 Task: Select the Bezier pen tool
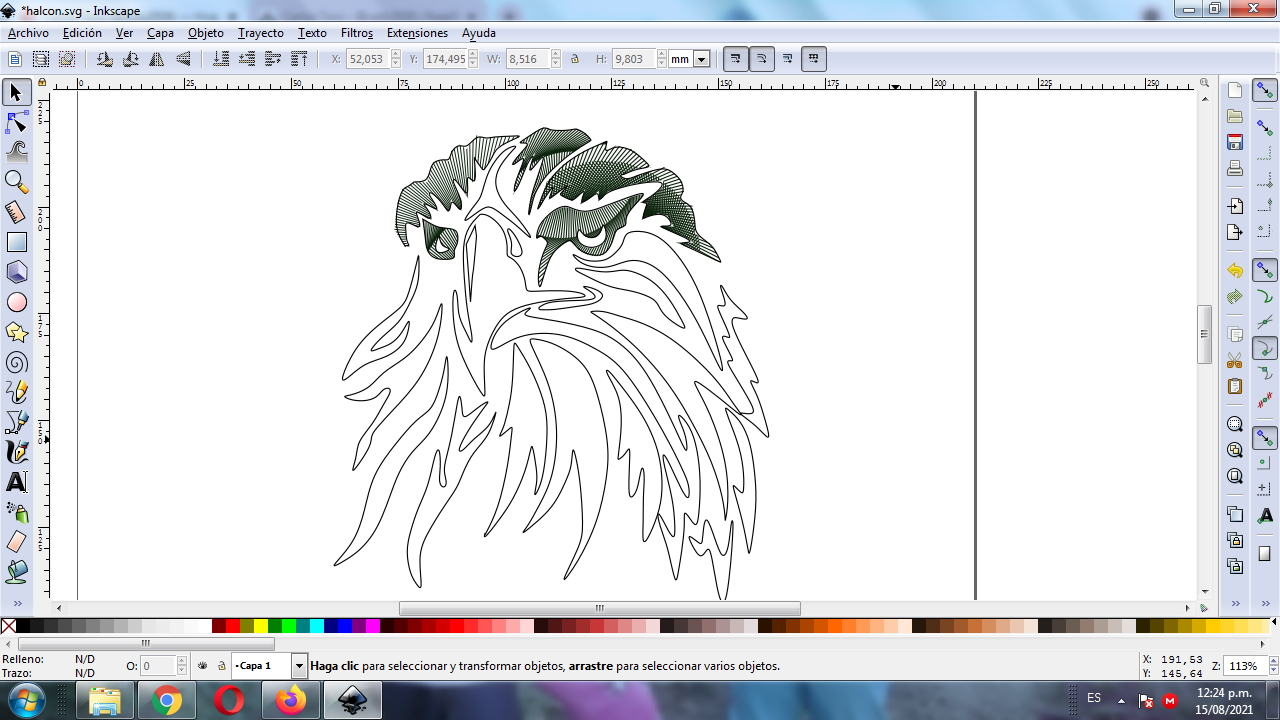click(x=16, y=422)
